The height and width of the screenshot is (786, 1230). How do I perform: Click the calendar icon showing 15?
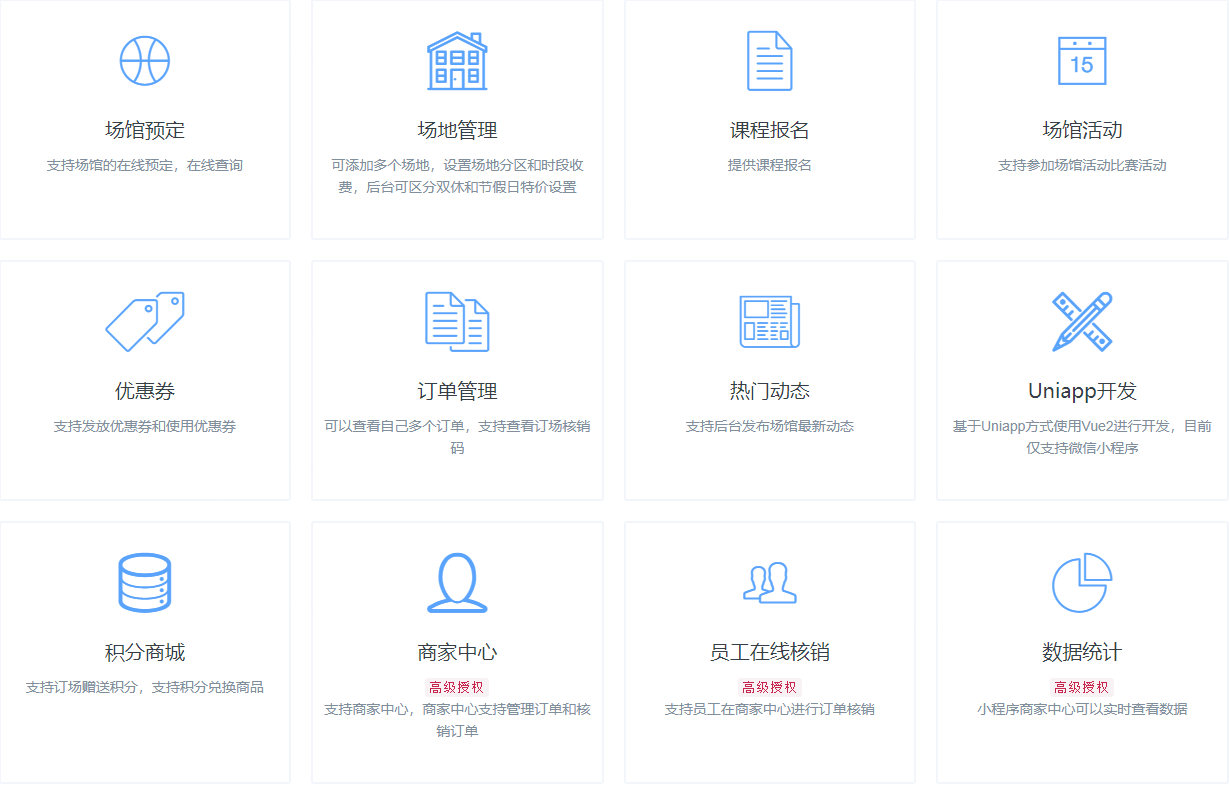click(1082, 61)
